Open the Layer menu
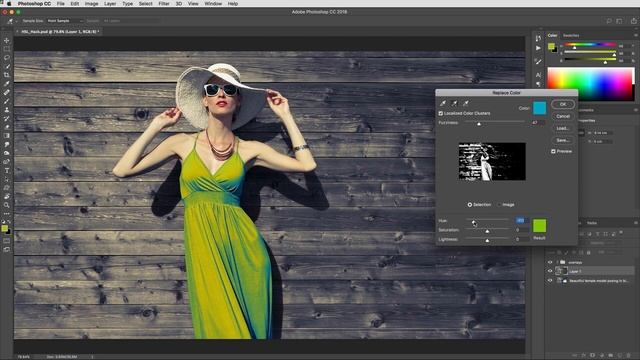Viewport: 640px width, 360px height. 110,4
